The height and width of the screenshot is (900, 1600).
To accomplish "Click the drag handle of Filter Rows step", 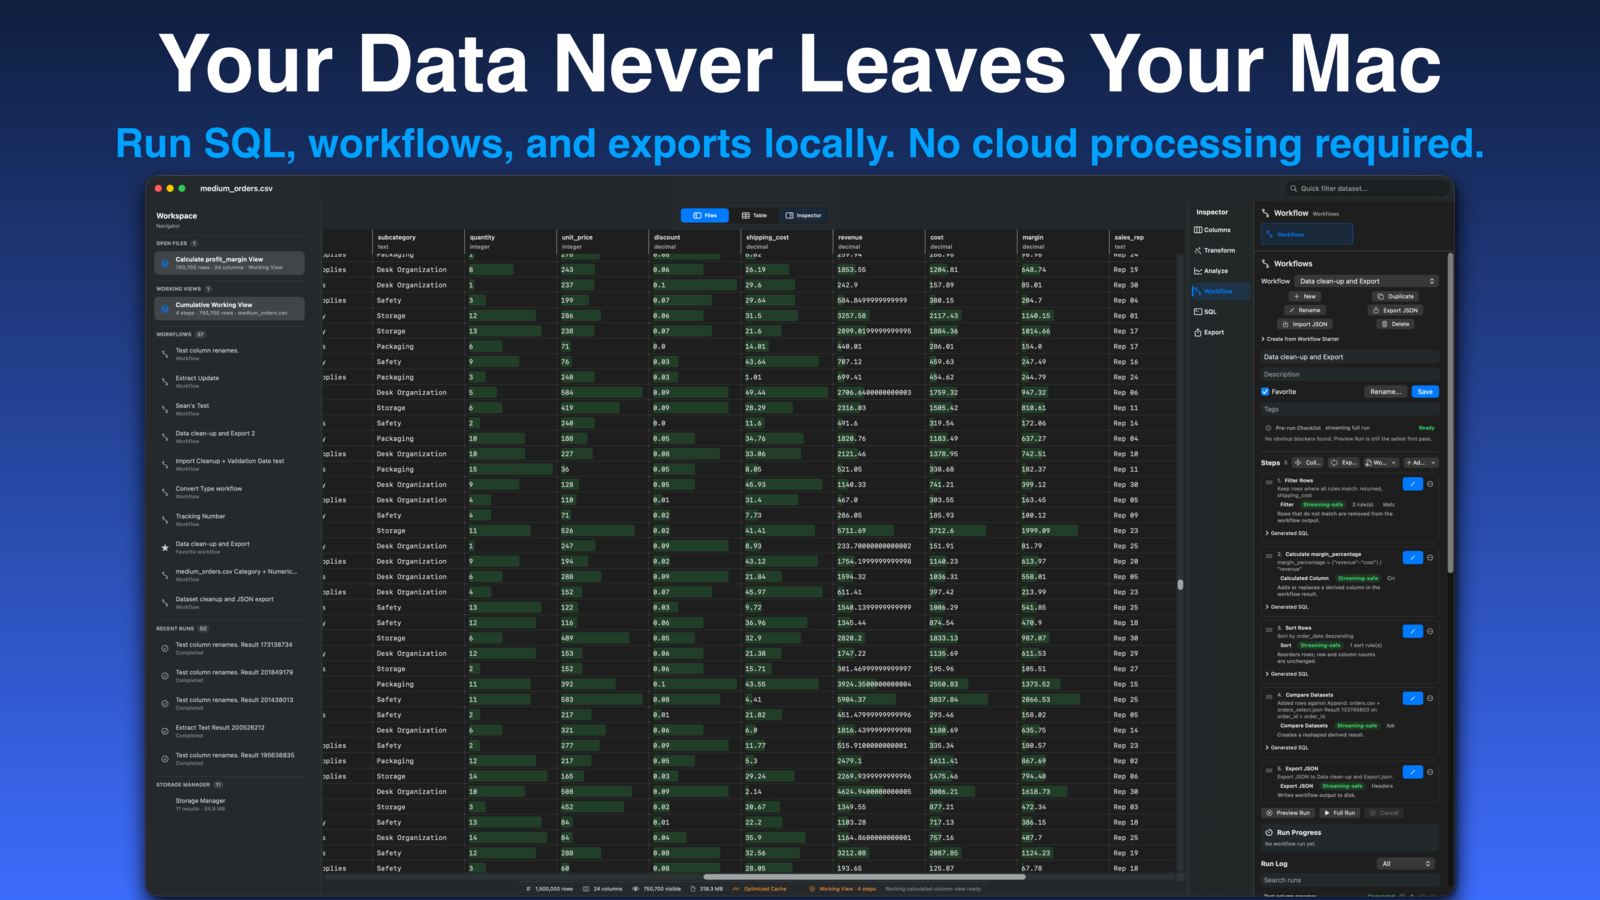I will click(1269, 482).
